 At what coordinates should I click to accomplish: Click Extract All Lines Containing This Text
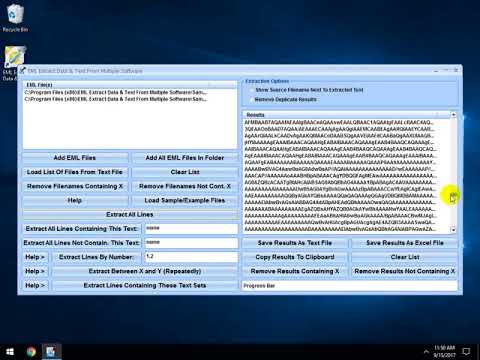pos(82,229)
